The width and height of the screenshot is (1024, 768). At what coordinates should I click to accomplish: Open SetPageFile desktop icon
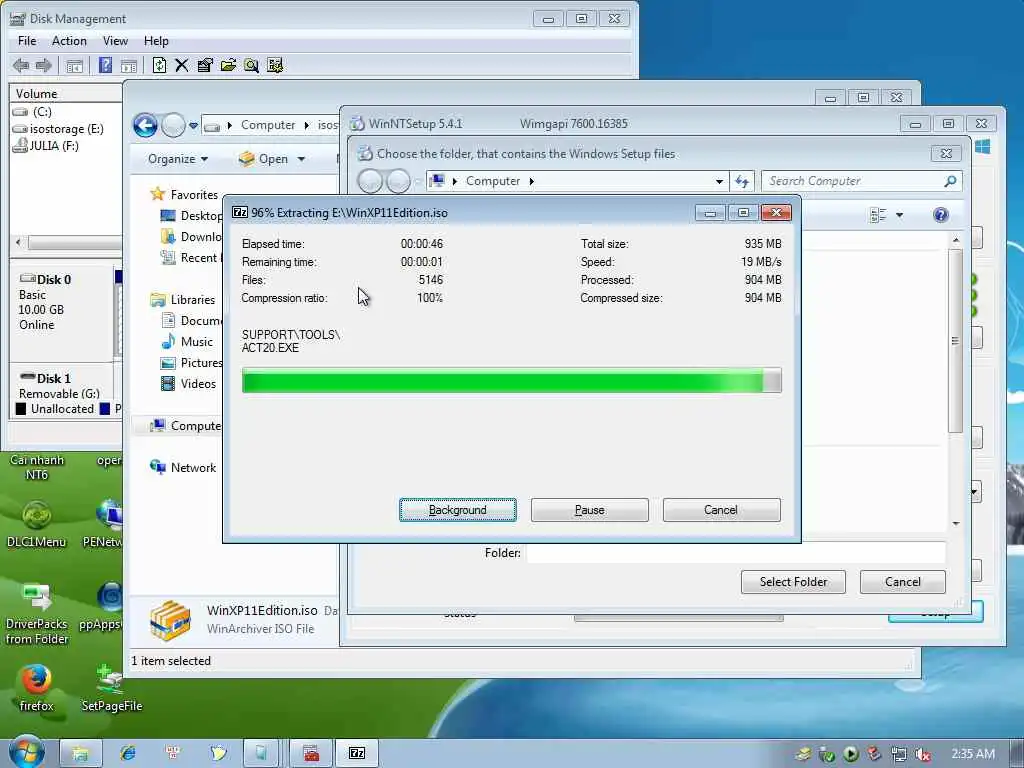pyautogui.click(x=111, y=688)
